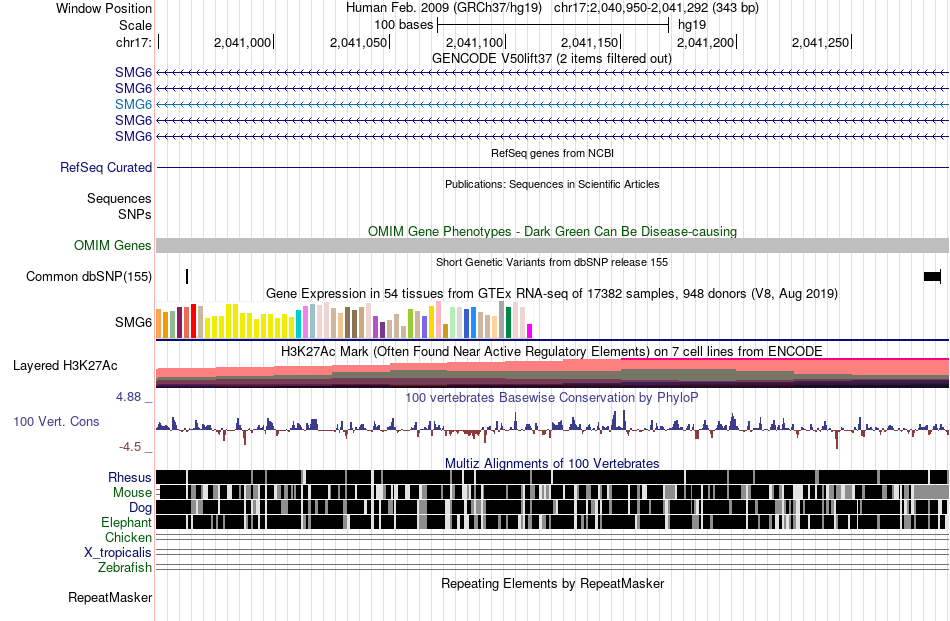Open GTEx Gene Expression track title
Image resolution: width=950 pixels, height=621 pixels.
click(x=552, y=294)
